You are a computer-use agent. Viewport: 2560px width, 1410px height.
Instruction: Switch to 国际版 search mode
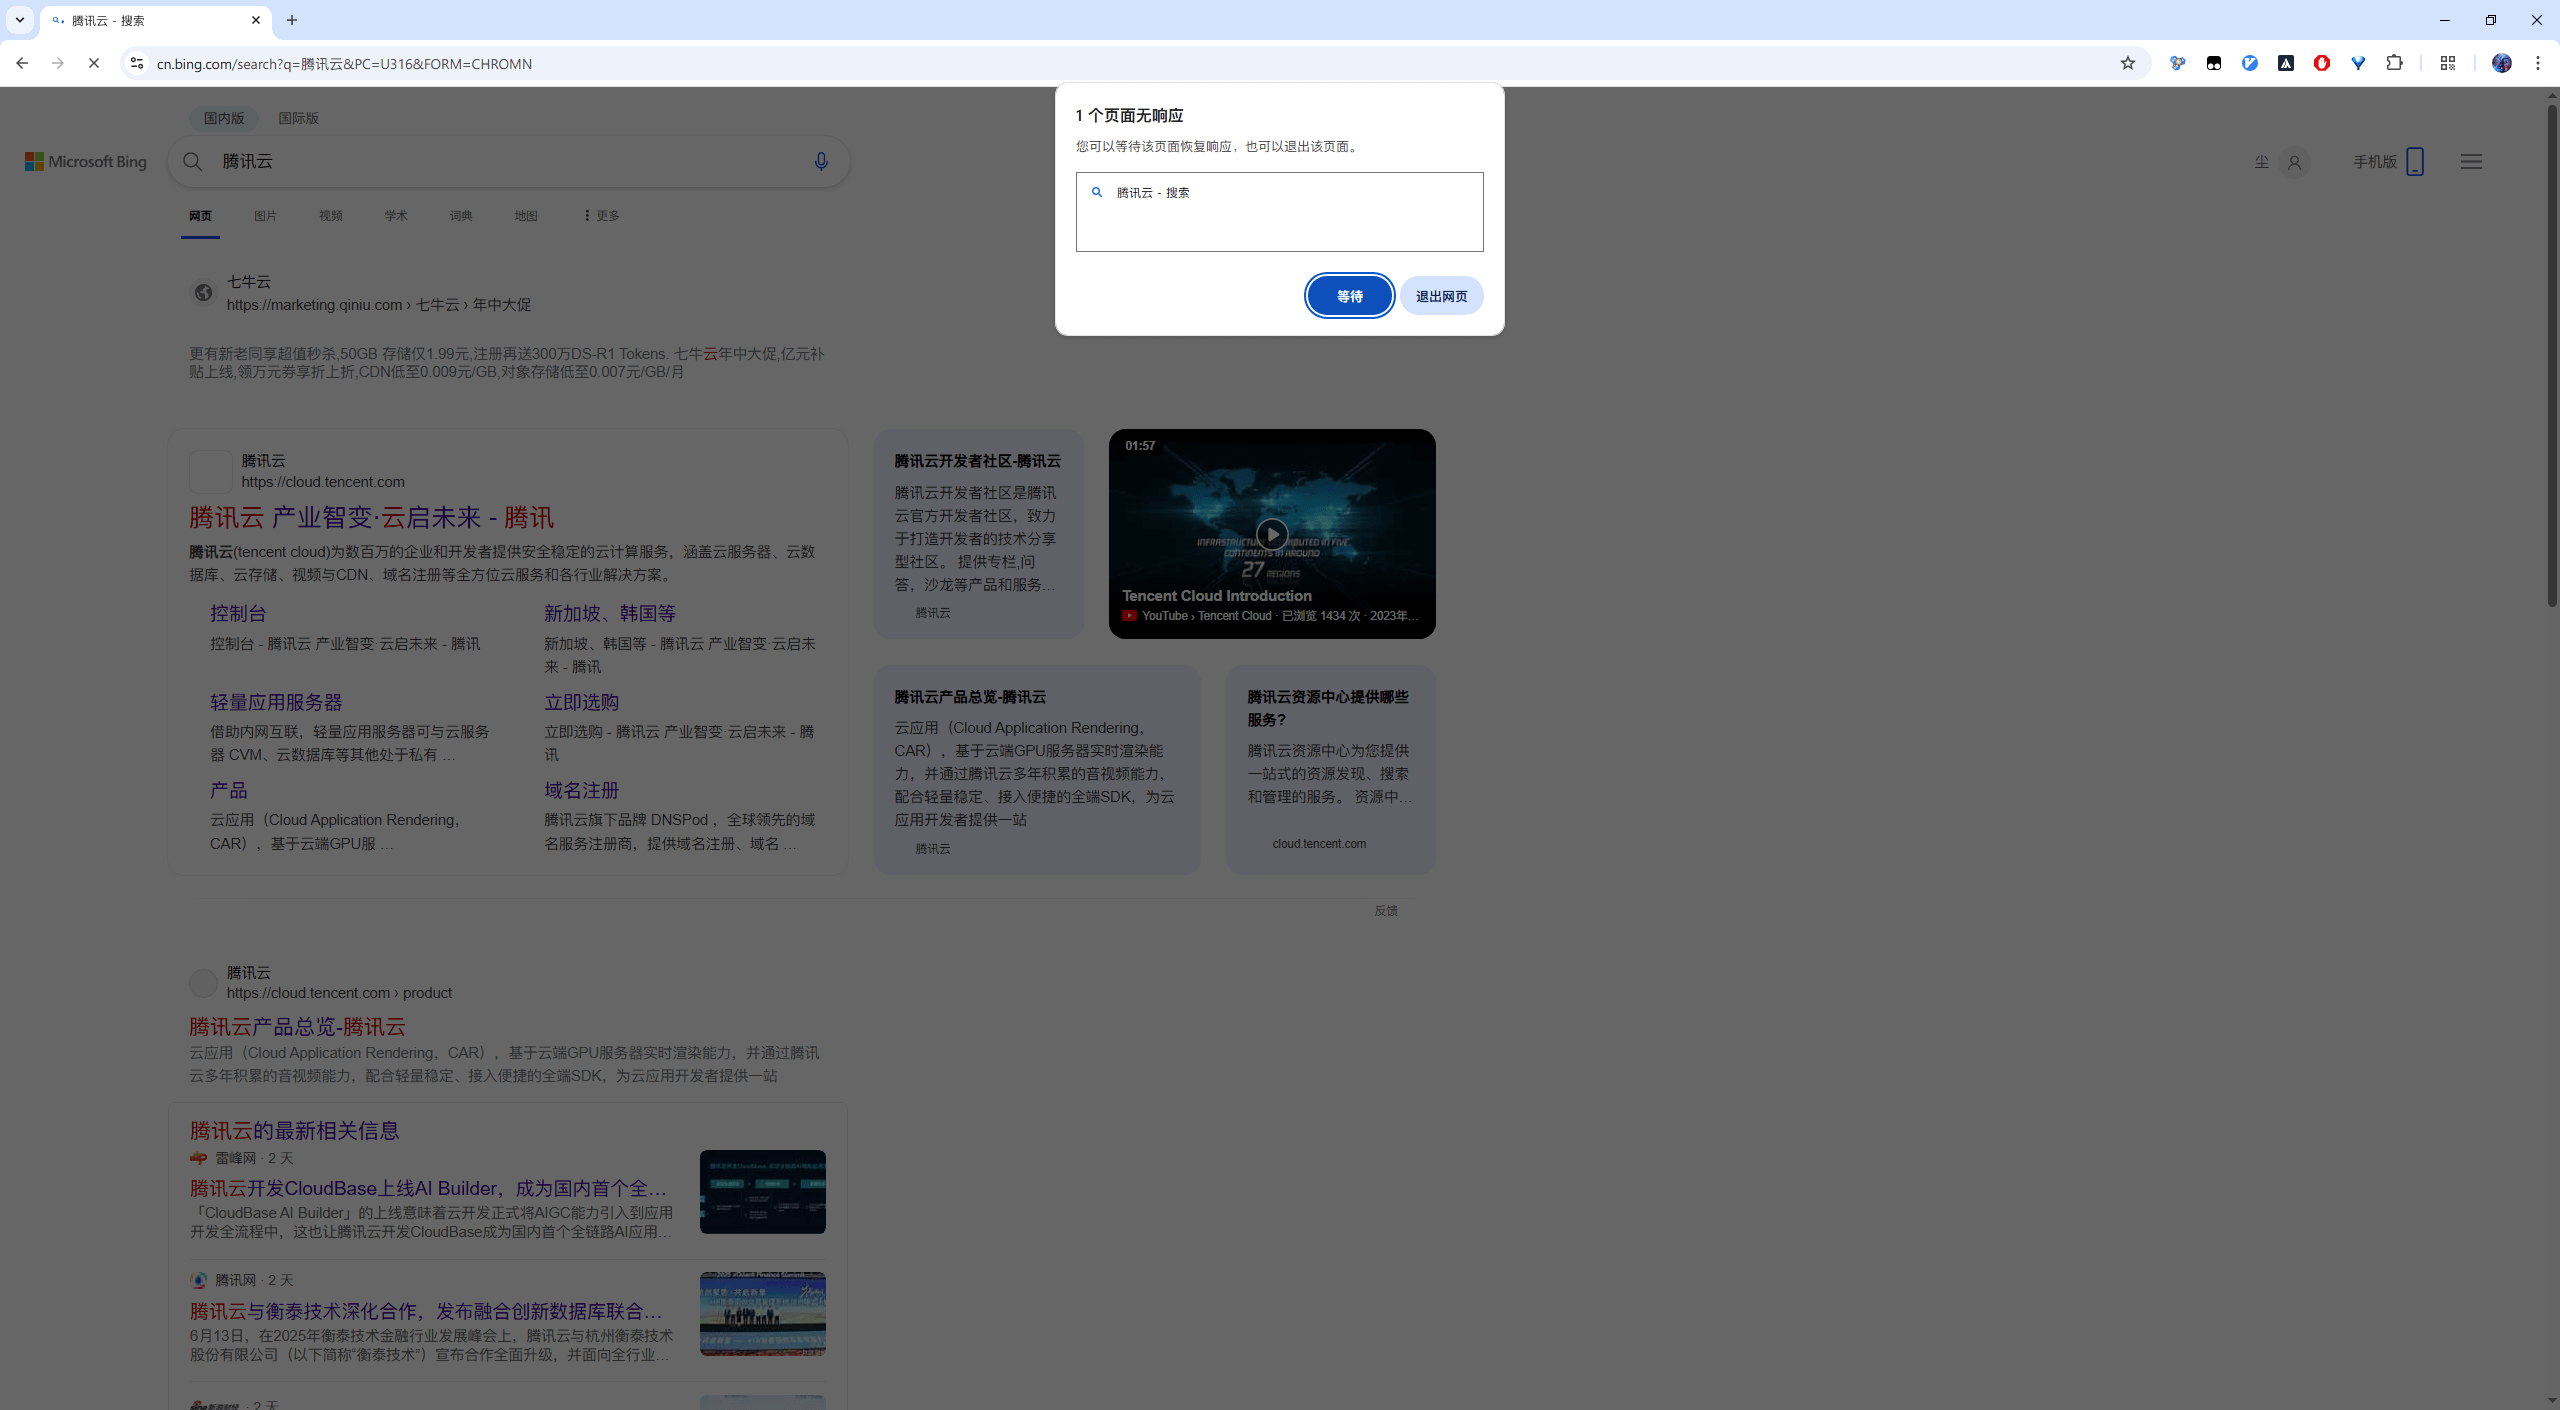[298, 118]
